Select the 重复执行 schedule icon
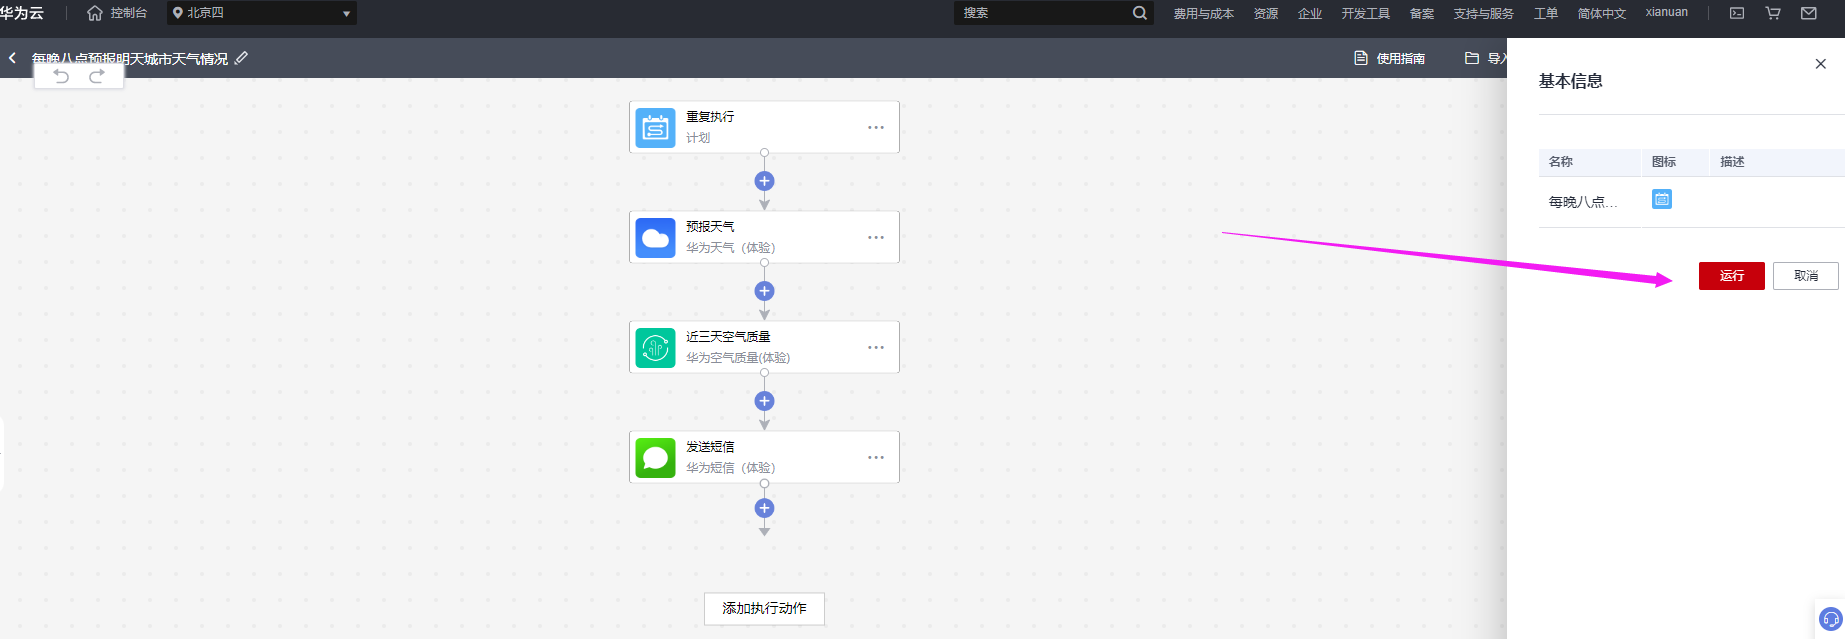The image size is (1845, 639). click(x=655, y=128)
